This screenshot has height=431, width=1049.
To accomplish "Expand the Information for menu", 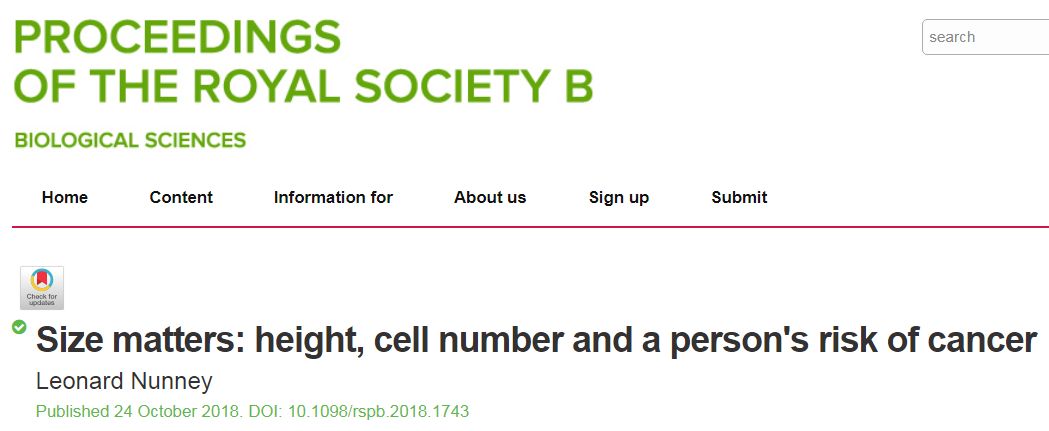I will [x=333, y=197].
